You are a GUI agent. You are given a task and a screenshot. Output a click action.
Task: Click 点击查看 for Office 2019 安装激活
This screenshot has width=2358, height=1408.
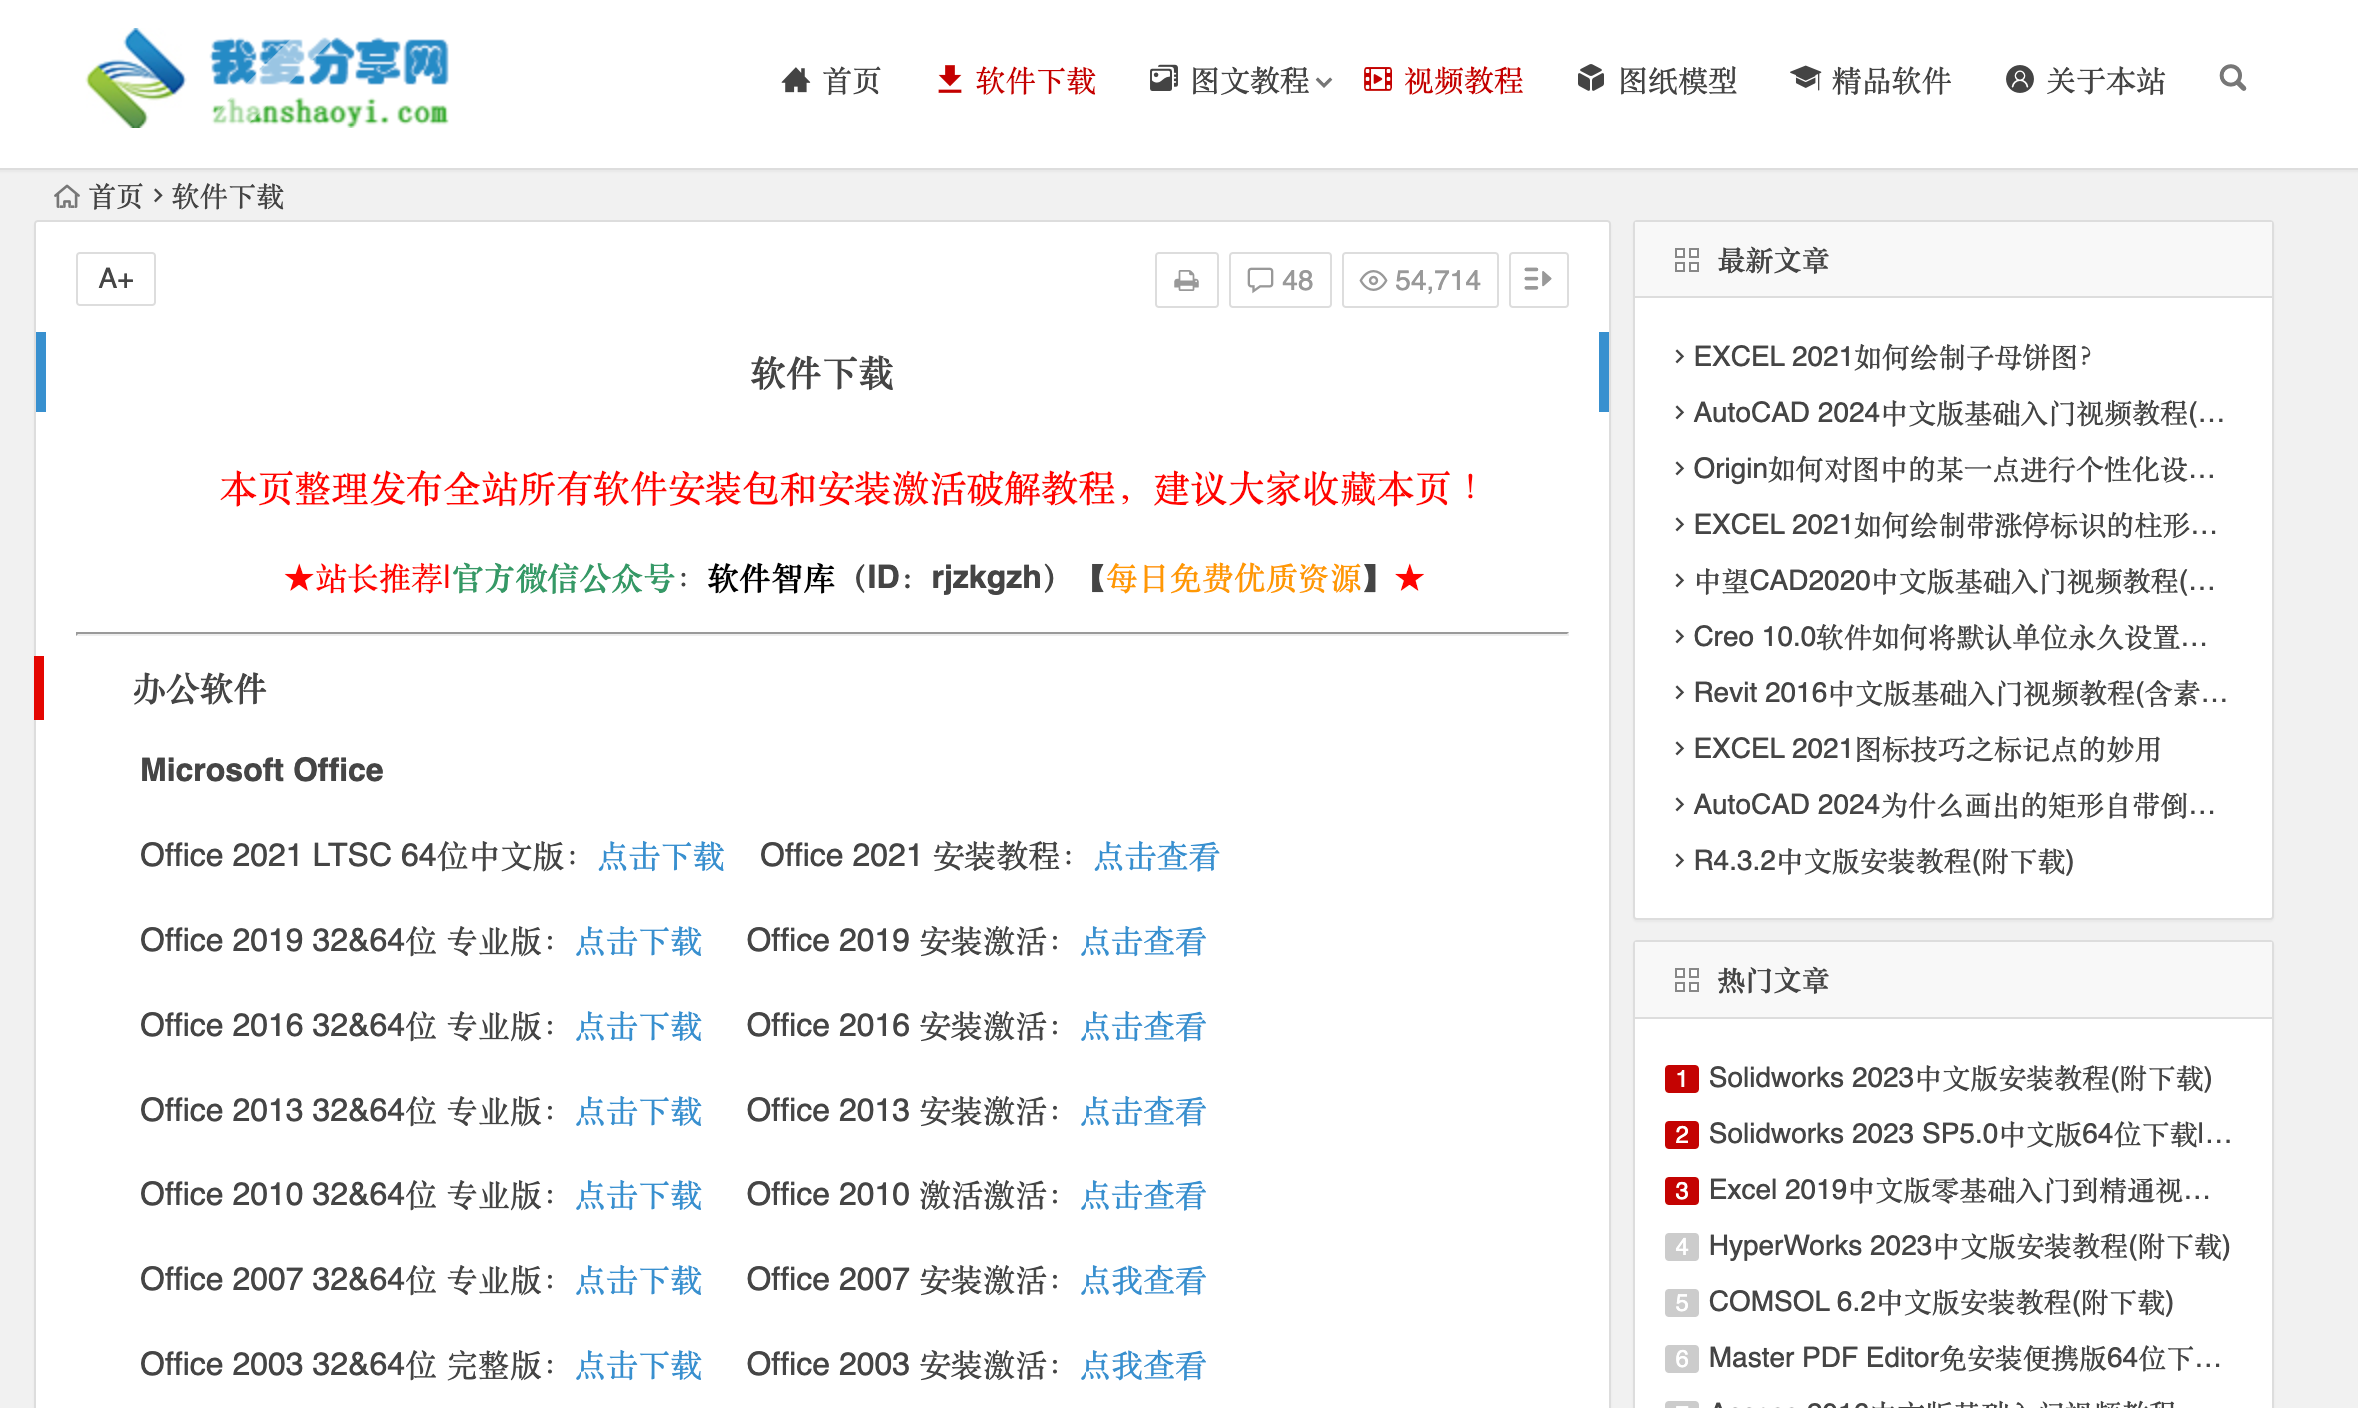(x=1143, y=941)
